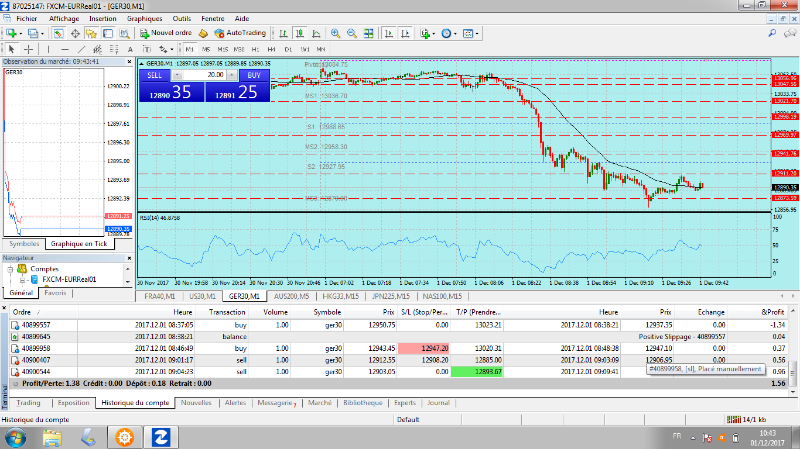
Task: Open the Graphiques menu
Action: click(144, 18)
